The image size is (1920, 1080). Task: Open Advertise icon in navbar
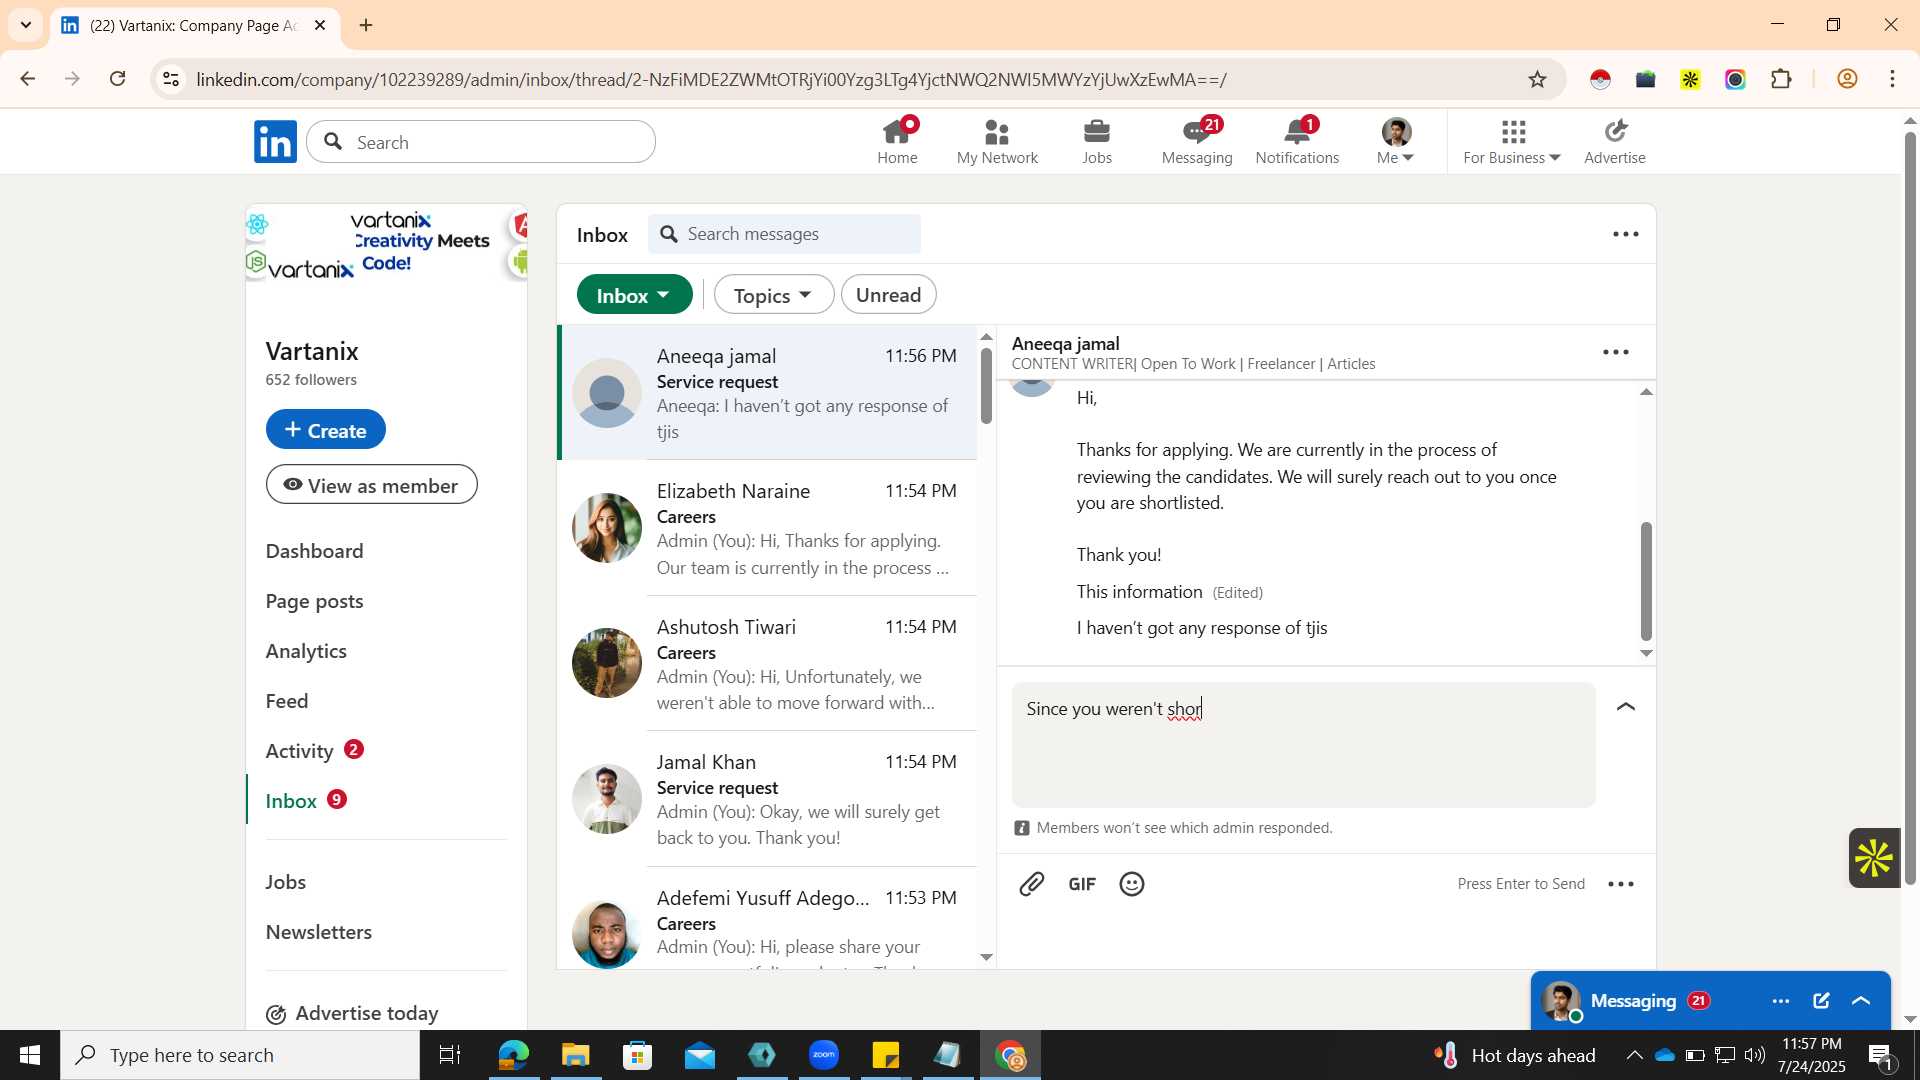(1615, 141)
